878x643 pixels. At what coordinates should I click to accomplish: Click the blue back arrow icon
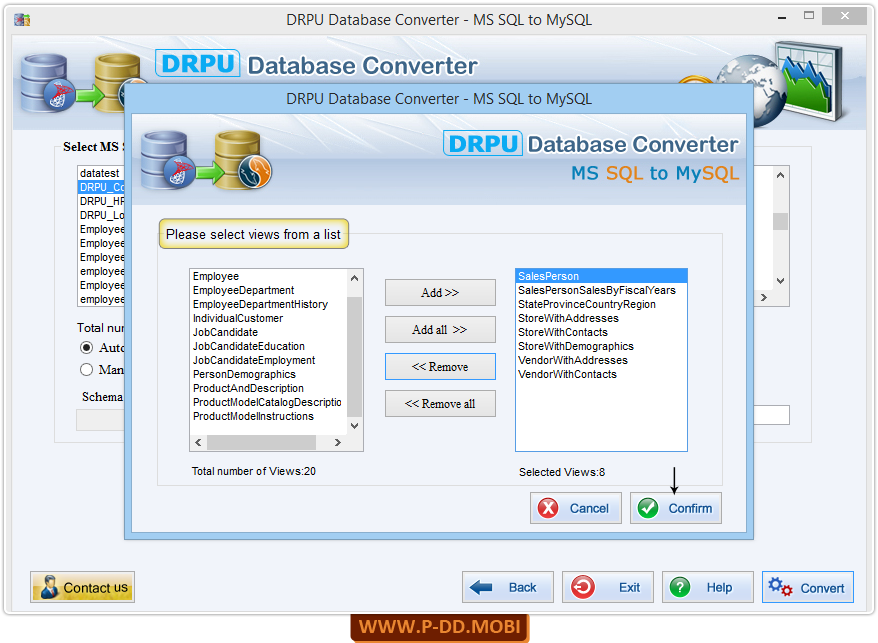coord(480,587)
